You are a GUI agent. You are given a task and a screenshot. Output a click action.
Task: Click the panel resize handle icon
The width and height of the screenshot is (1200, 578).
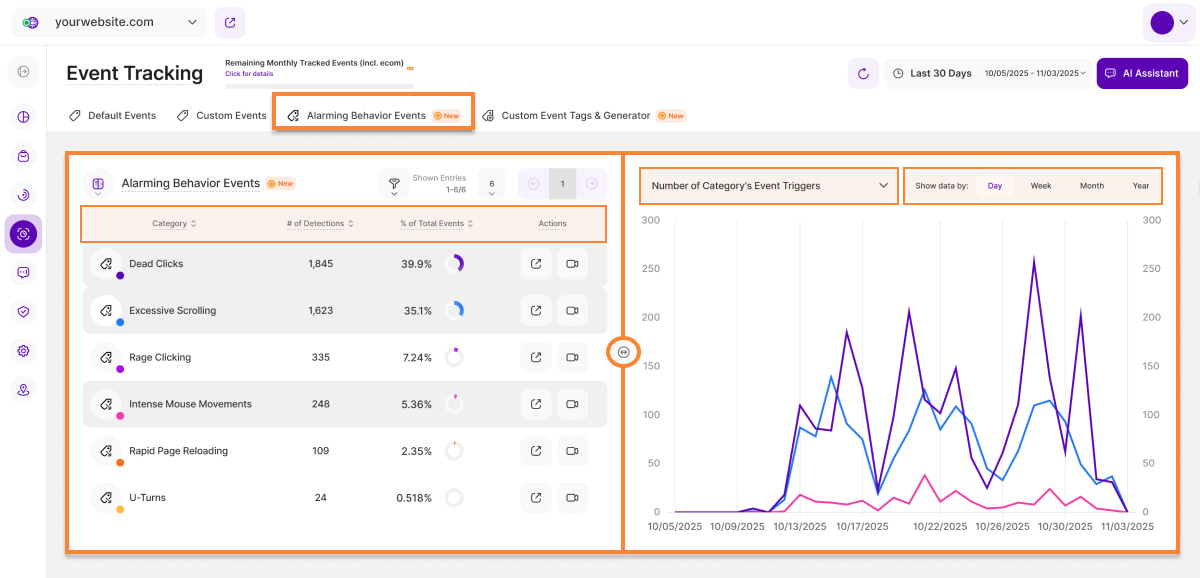[x=623, y=352]
